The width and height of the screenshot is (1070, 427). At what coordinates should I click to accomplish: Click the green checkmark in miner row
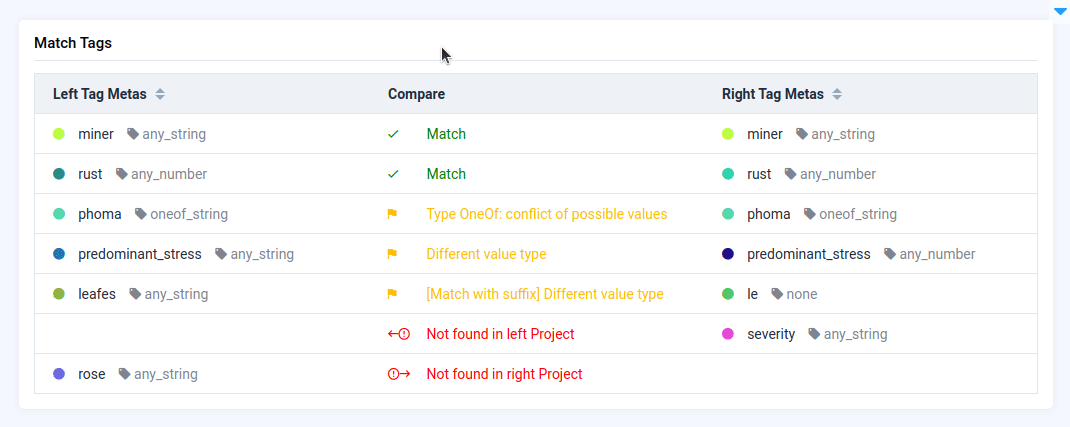click(393, 134)
